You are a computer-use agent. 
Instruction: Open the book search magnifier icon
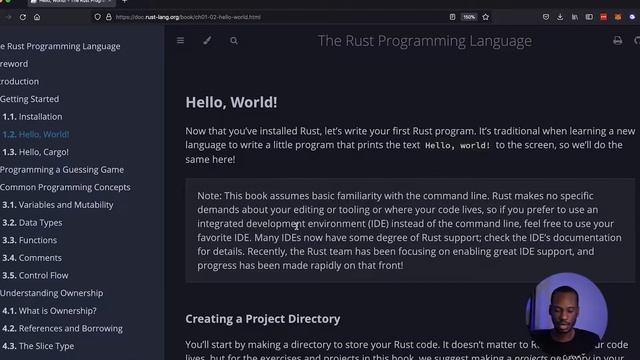(x=234, y=40)
